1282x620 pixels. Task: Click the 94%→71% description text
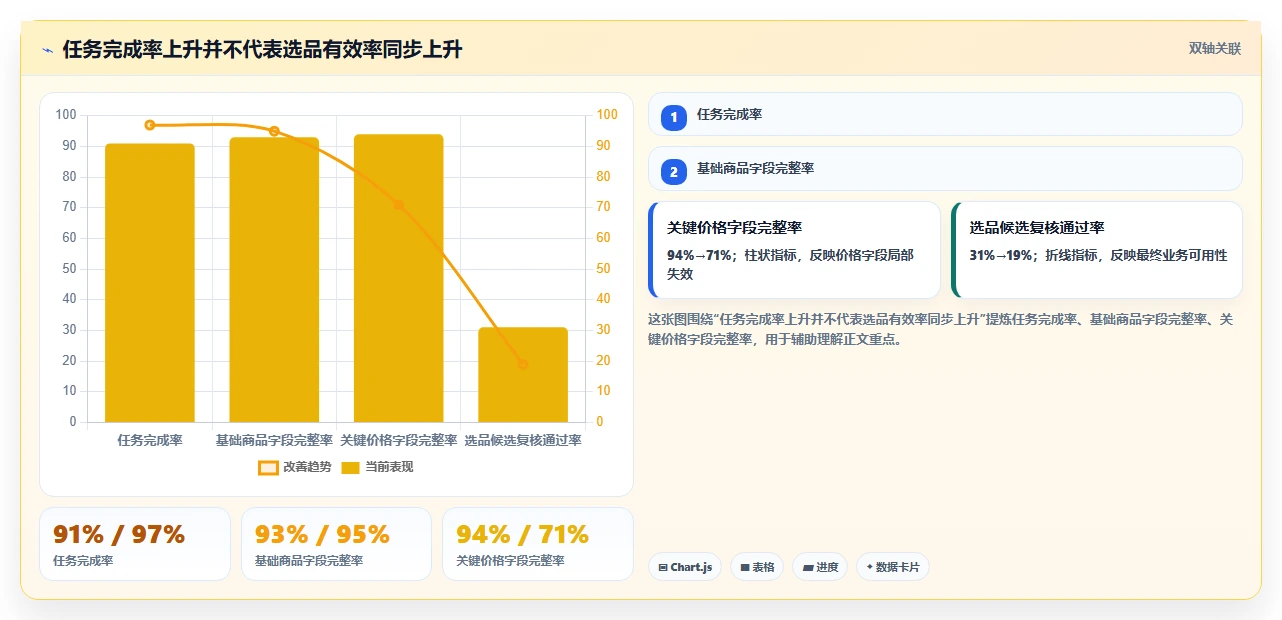pos(790,265)
